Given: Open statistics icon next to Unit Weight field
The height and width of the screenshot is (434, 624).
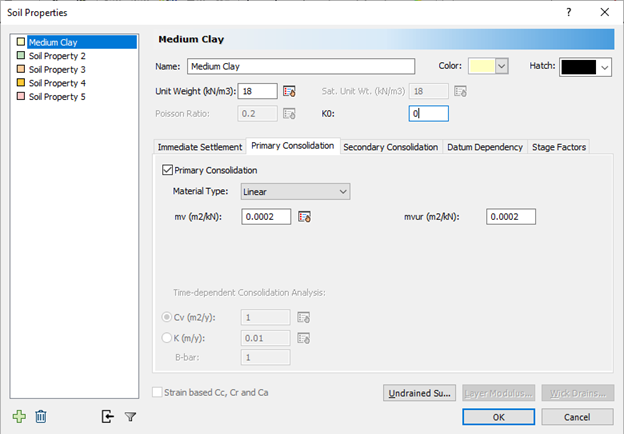Looking at the screenshot, I should (290, 92).
